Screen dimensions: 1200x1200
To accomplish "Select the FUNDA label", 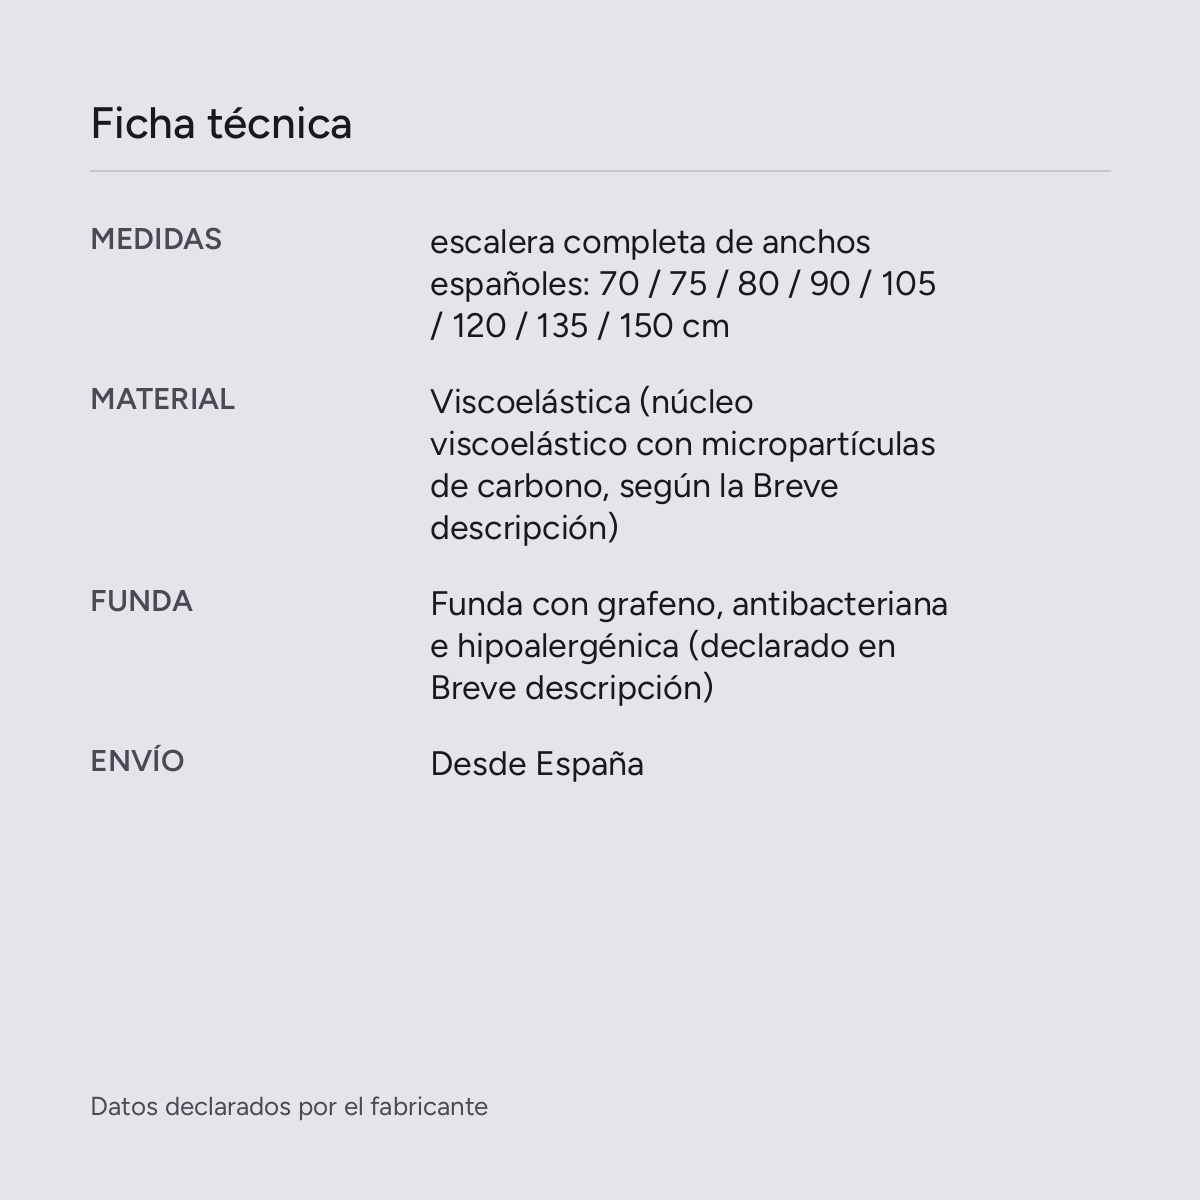I will (142, 601).
